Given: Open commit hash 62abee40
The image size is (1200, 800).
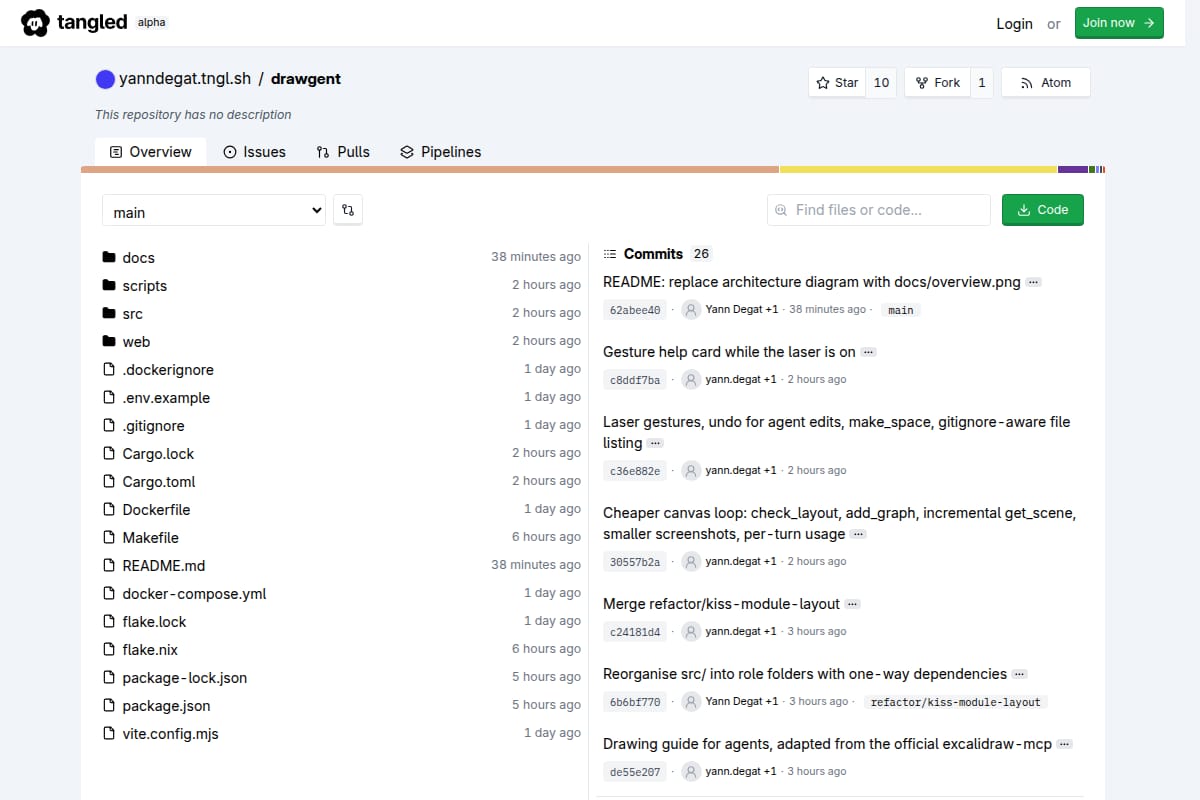Looking at the screenshot, I should (x=636, y=310).
